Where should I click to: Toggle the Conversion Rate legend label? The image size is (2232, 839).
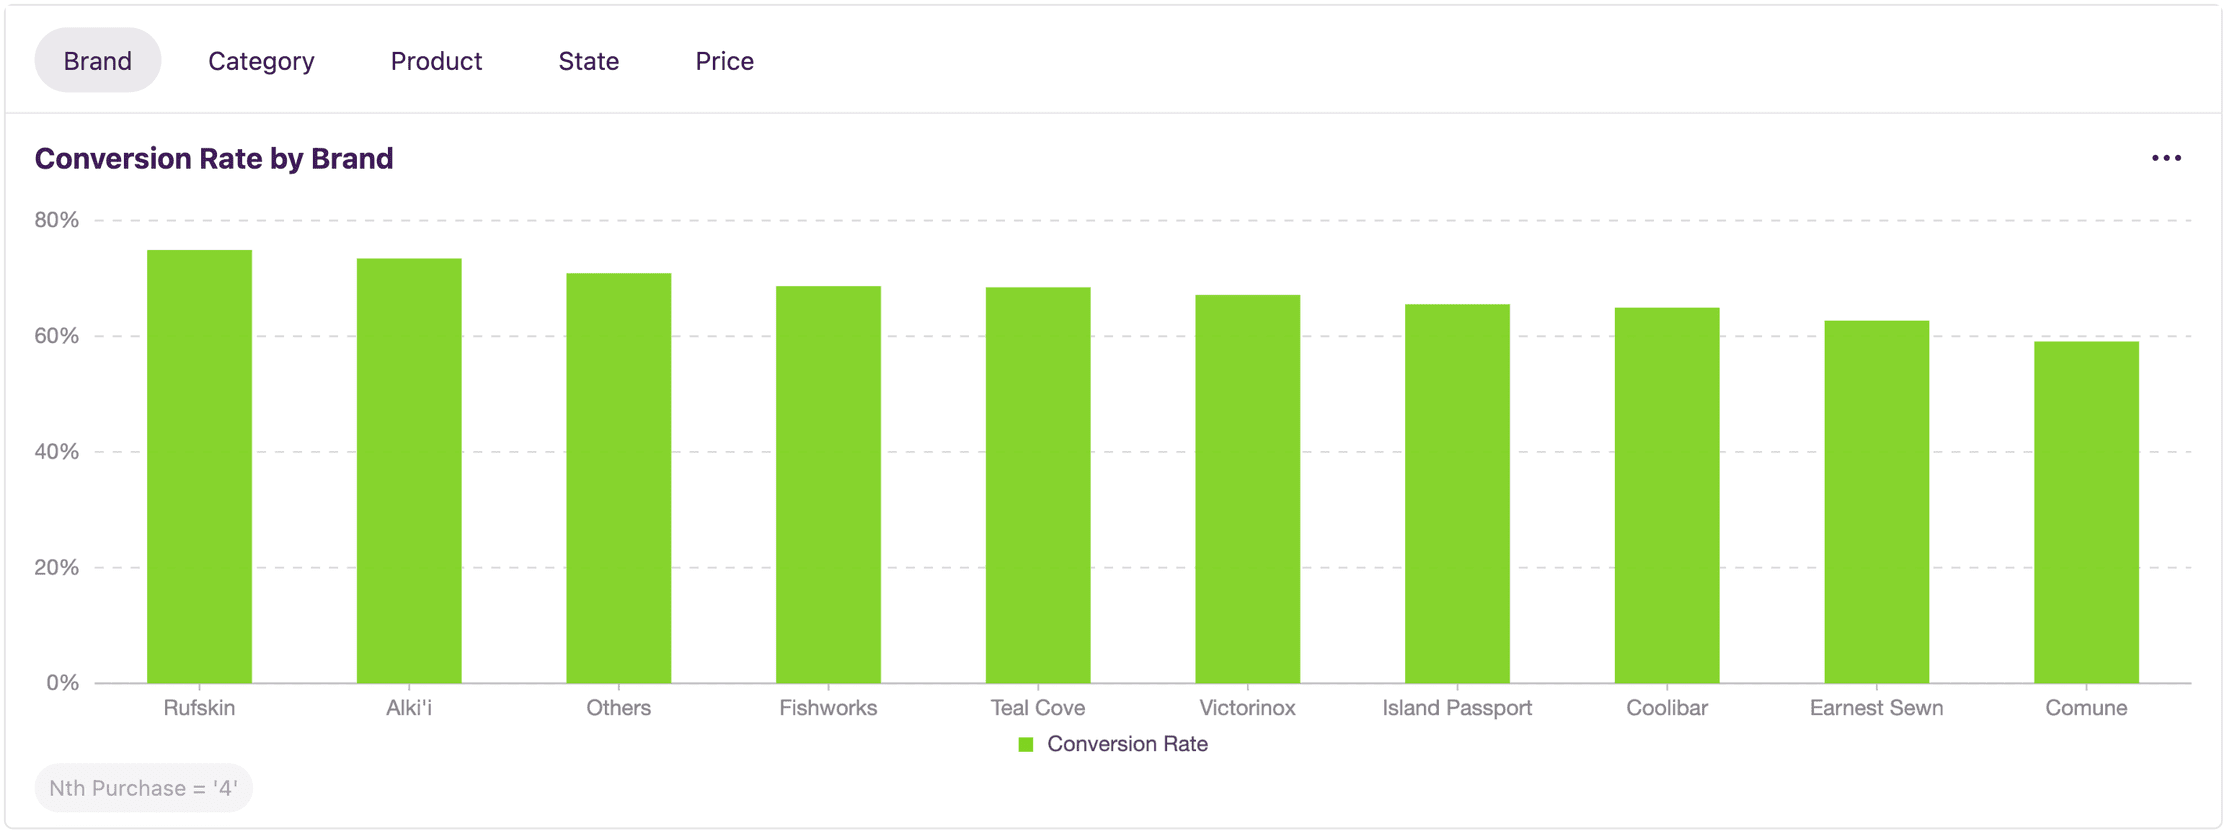(1127, 744)
